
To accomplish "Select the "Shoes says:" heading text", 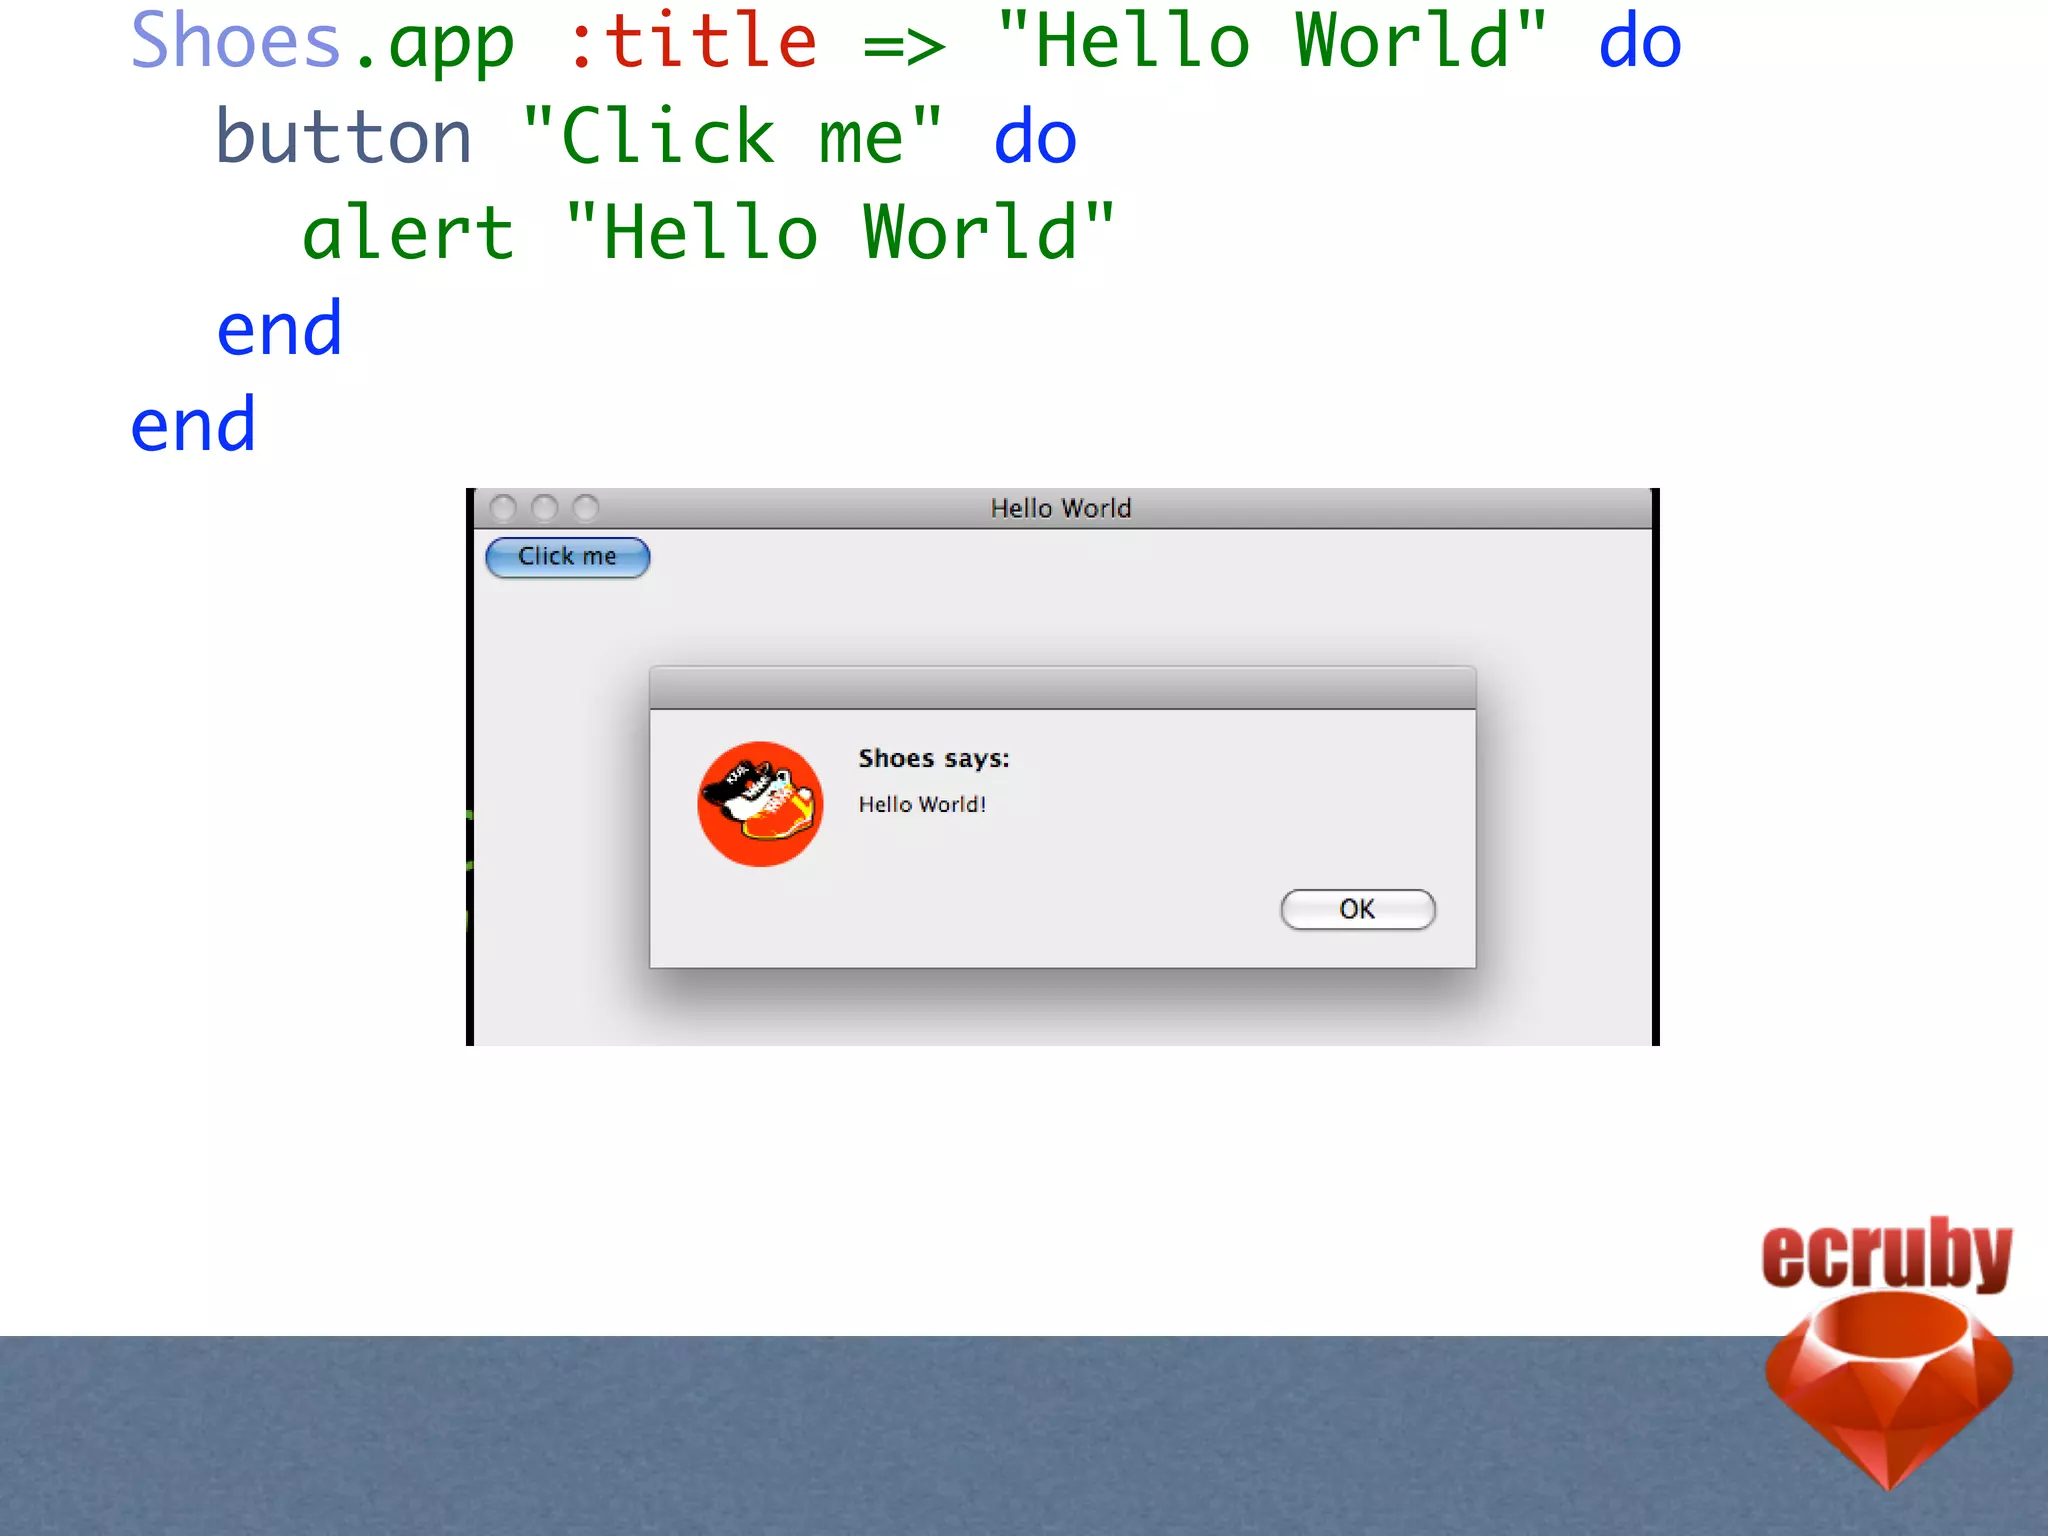I will pos(934,759).
